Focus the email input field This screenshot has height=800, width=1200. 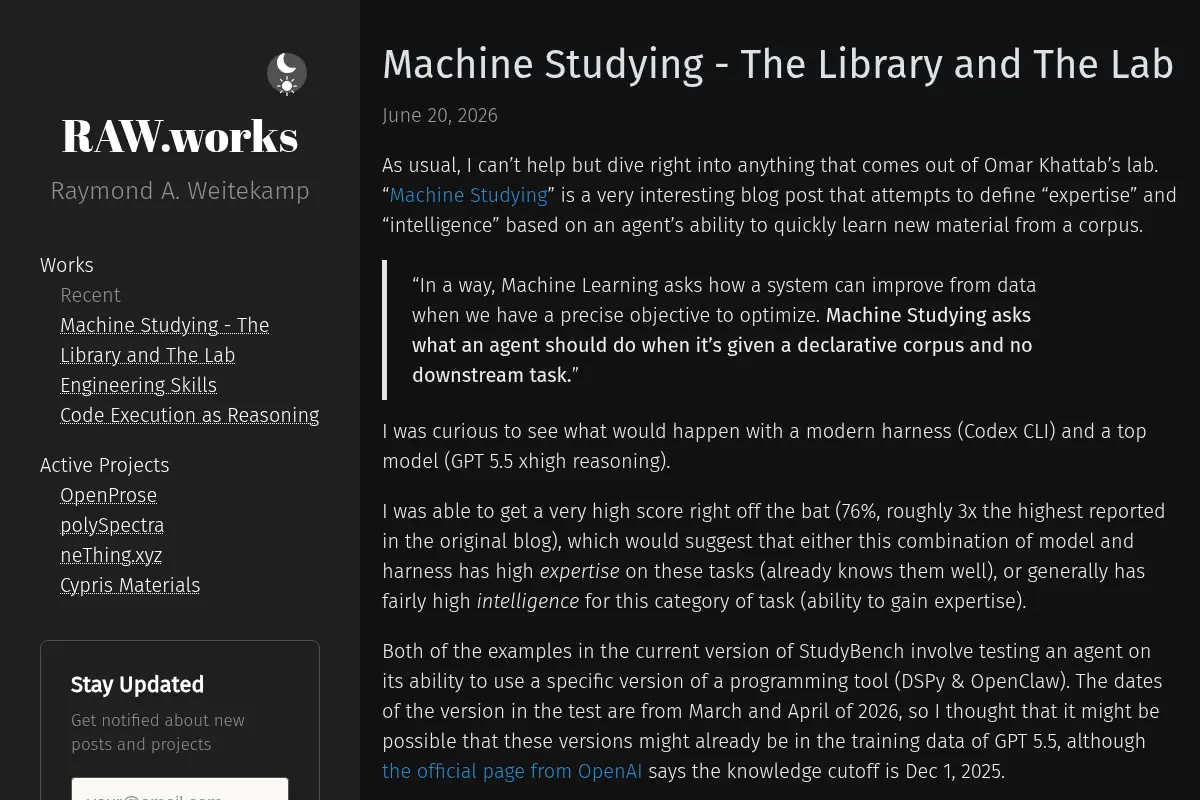[180, 790]
